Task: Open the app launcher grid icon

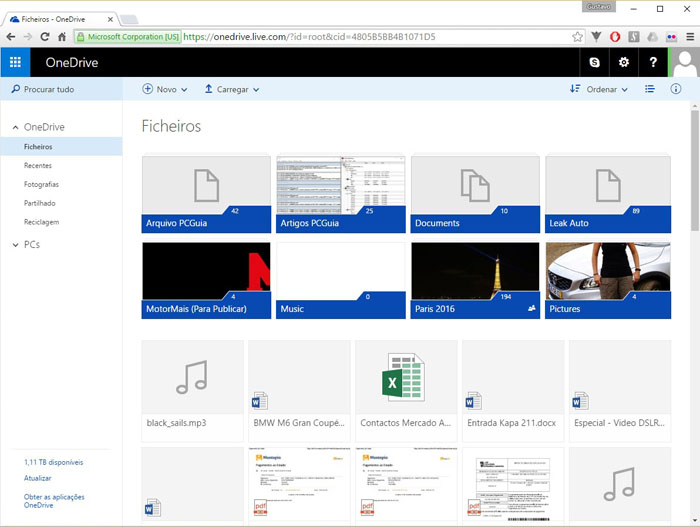Action: coord(15,62)
